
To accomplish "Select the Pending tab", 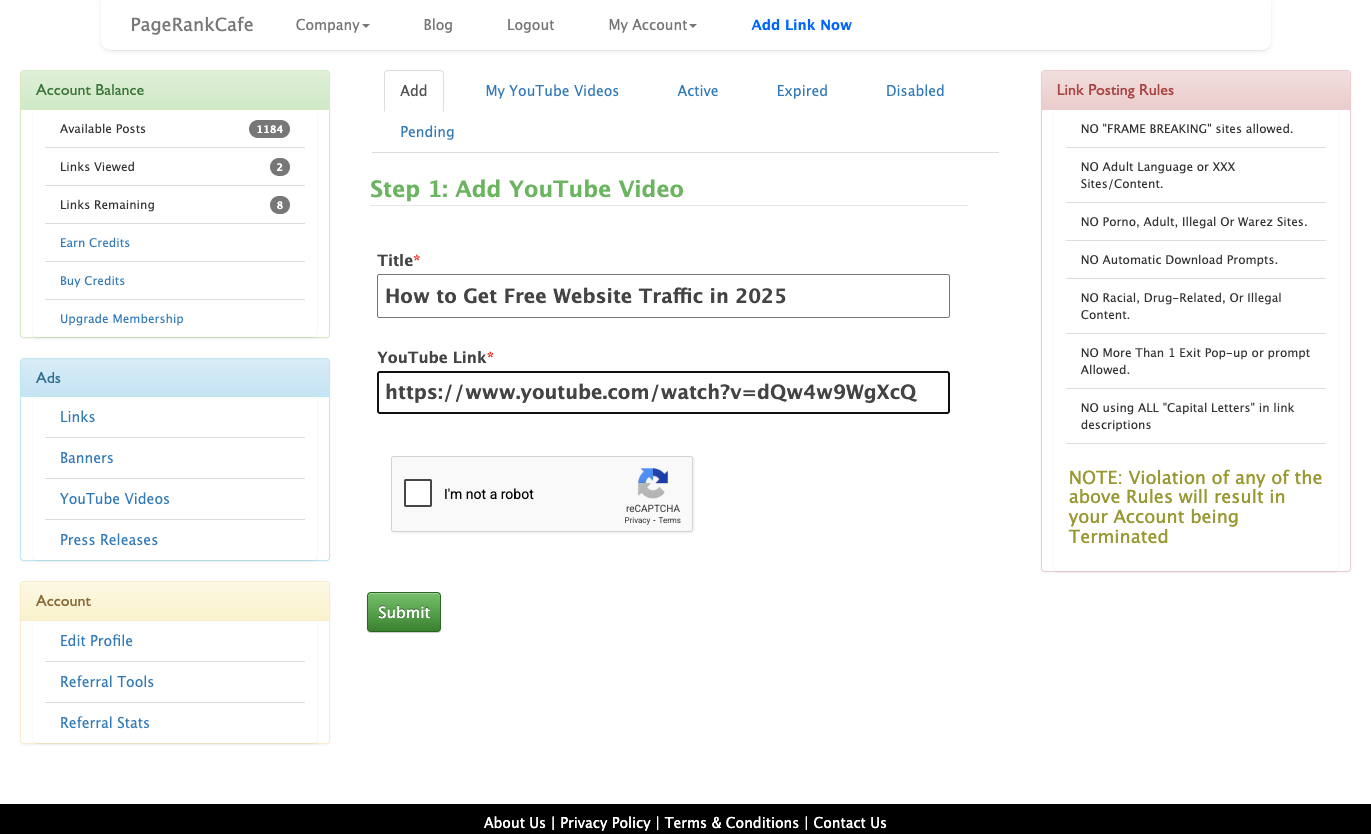I will (427, 131).
